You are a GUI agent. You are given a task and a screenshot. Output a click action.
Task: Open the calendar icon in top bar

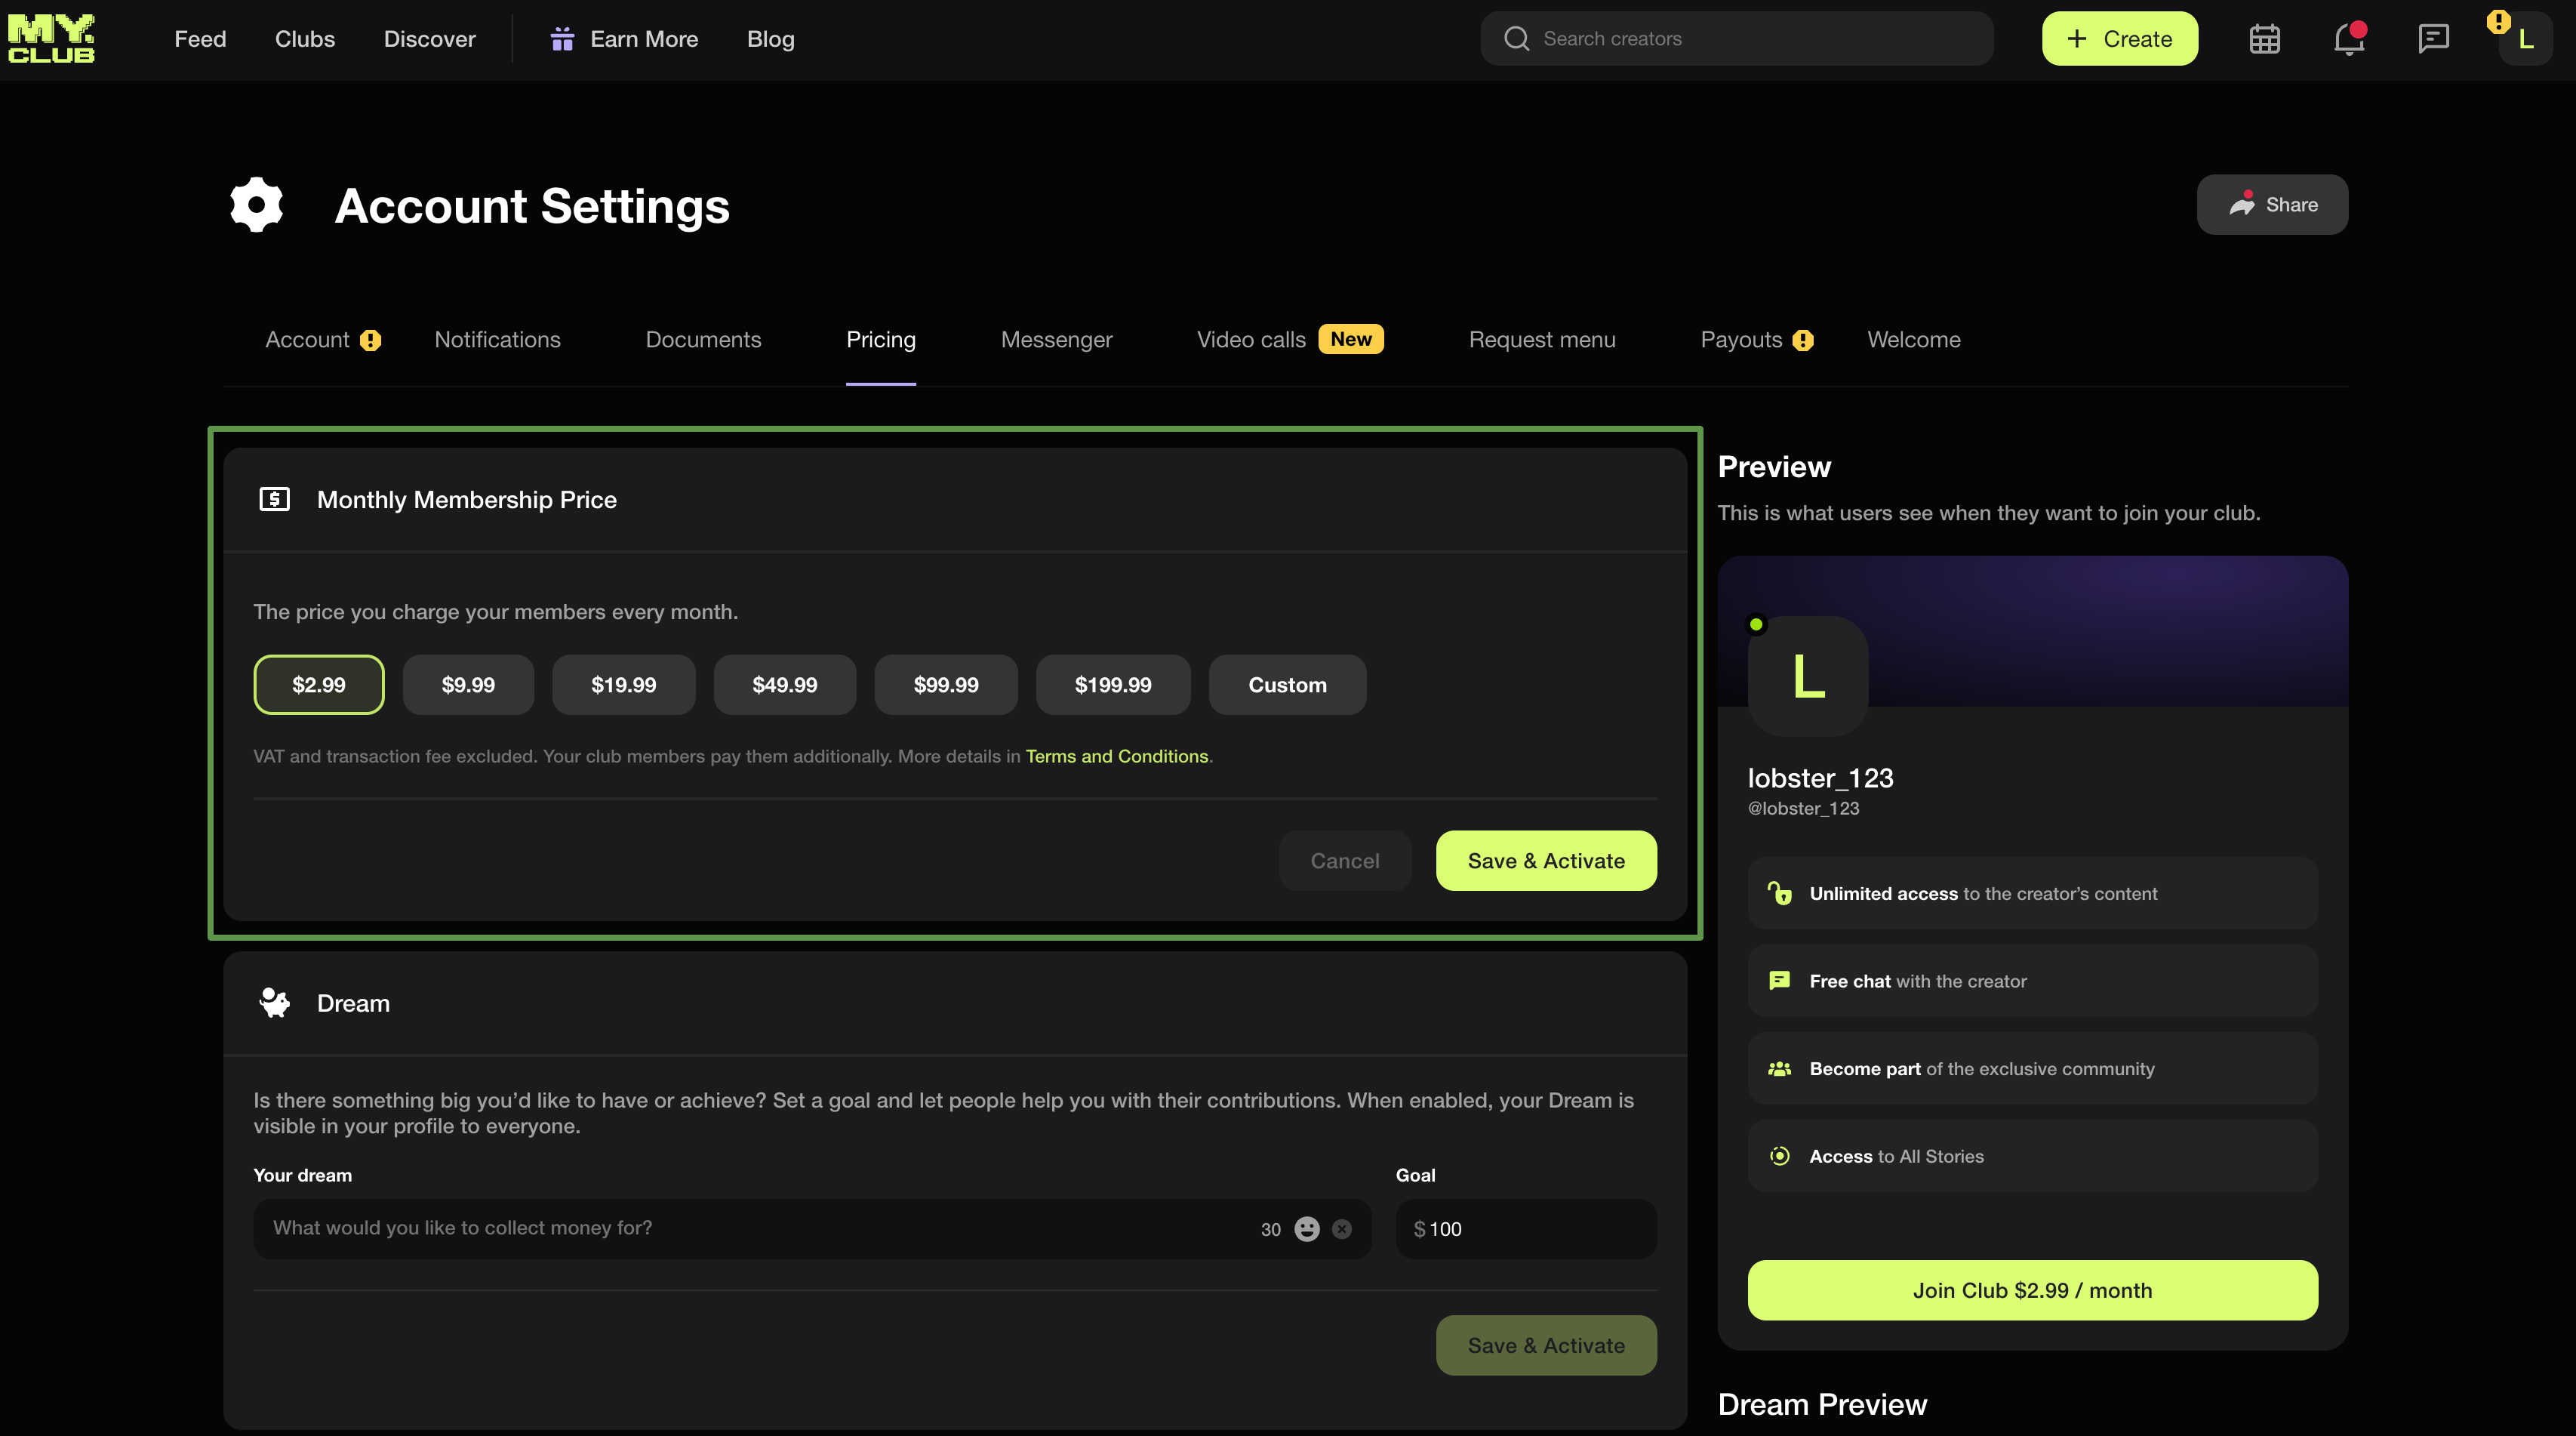pyautogui.click(x=2264, y=38)
